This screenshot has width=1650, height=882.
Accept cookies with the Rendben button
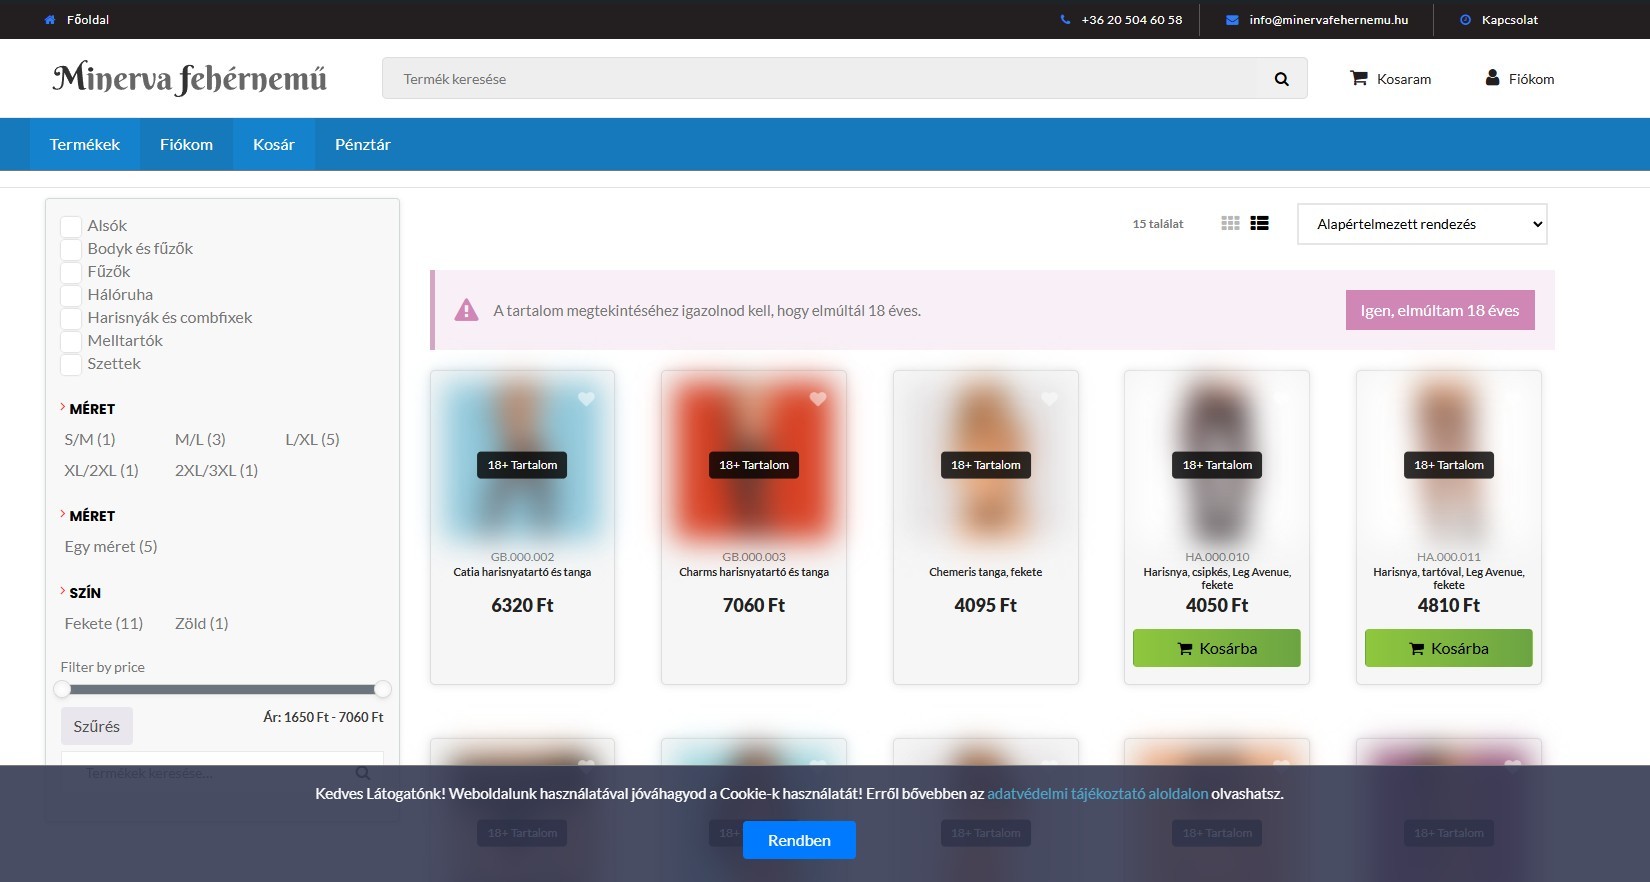click(x=799, y=840)
